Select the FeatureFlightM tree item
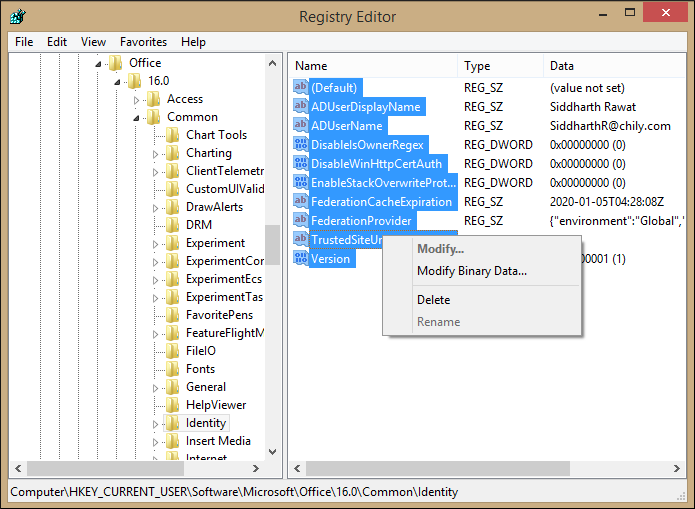 click(225, 333)
